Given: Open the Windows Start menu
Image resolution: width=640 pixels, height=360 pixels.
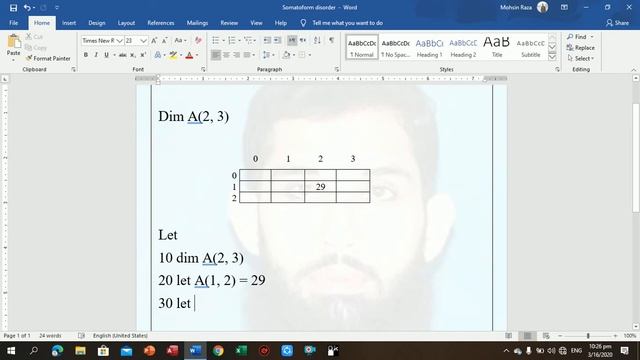Looking at the screenshot, I should 11,351.
